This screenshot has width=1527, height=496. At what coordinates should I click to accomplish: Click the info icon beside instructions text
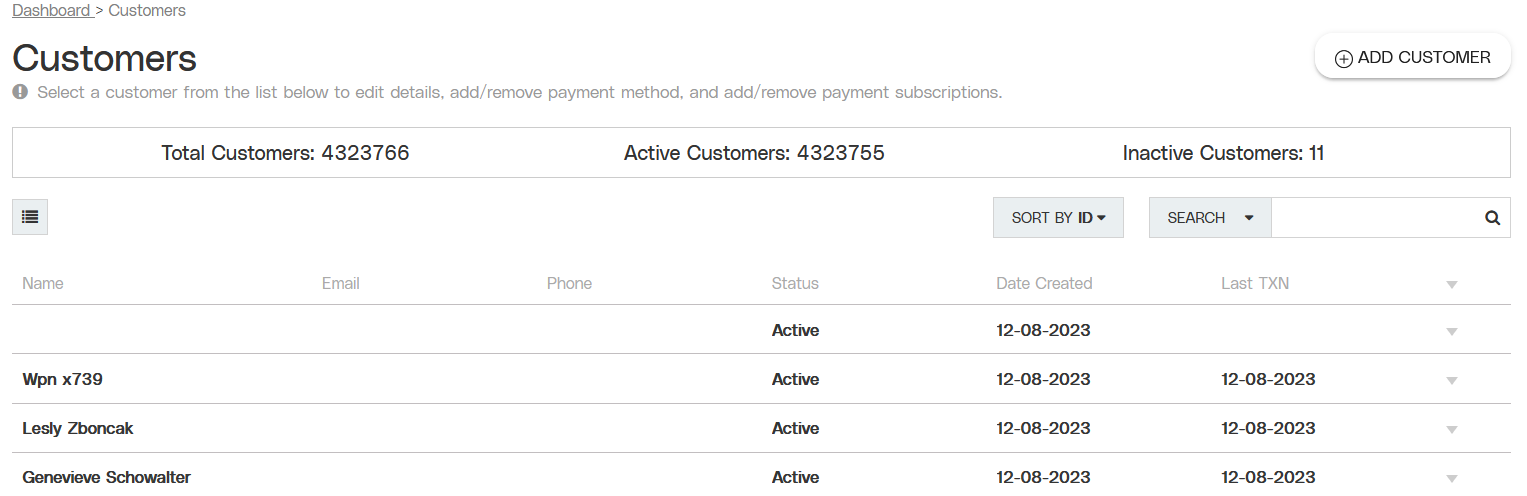(20, 92)
